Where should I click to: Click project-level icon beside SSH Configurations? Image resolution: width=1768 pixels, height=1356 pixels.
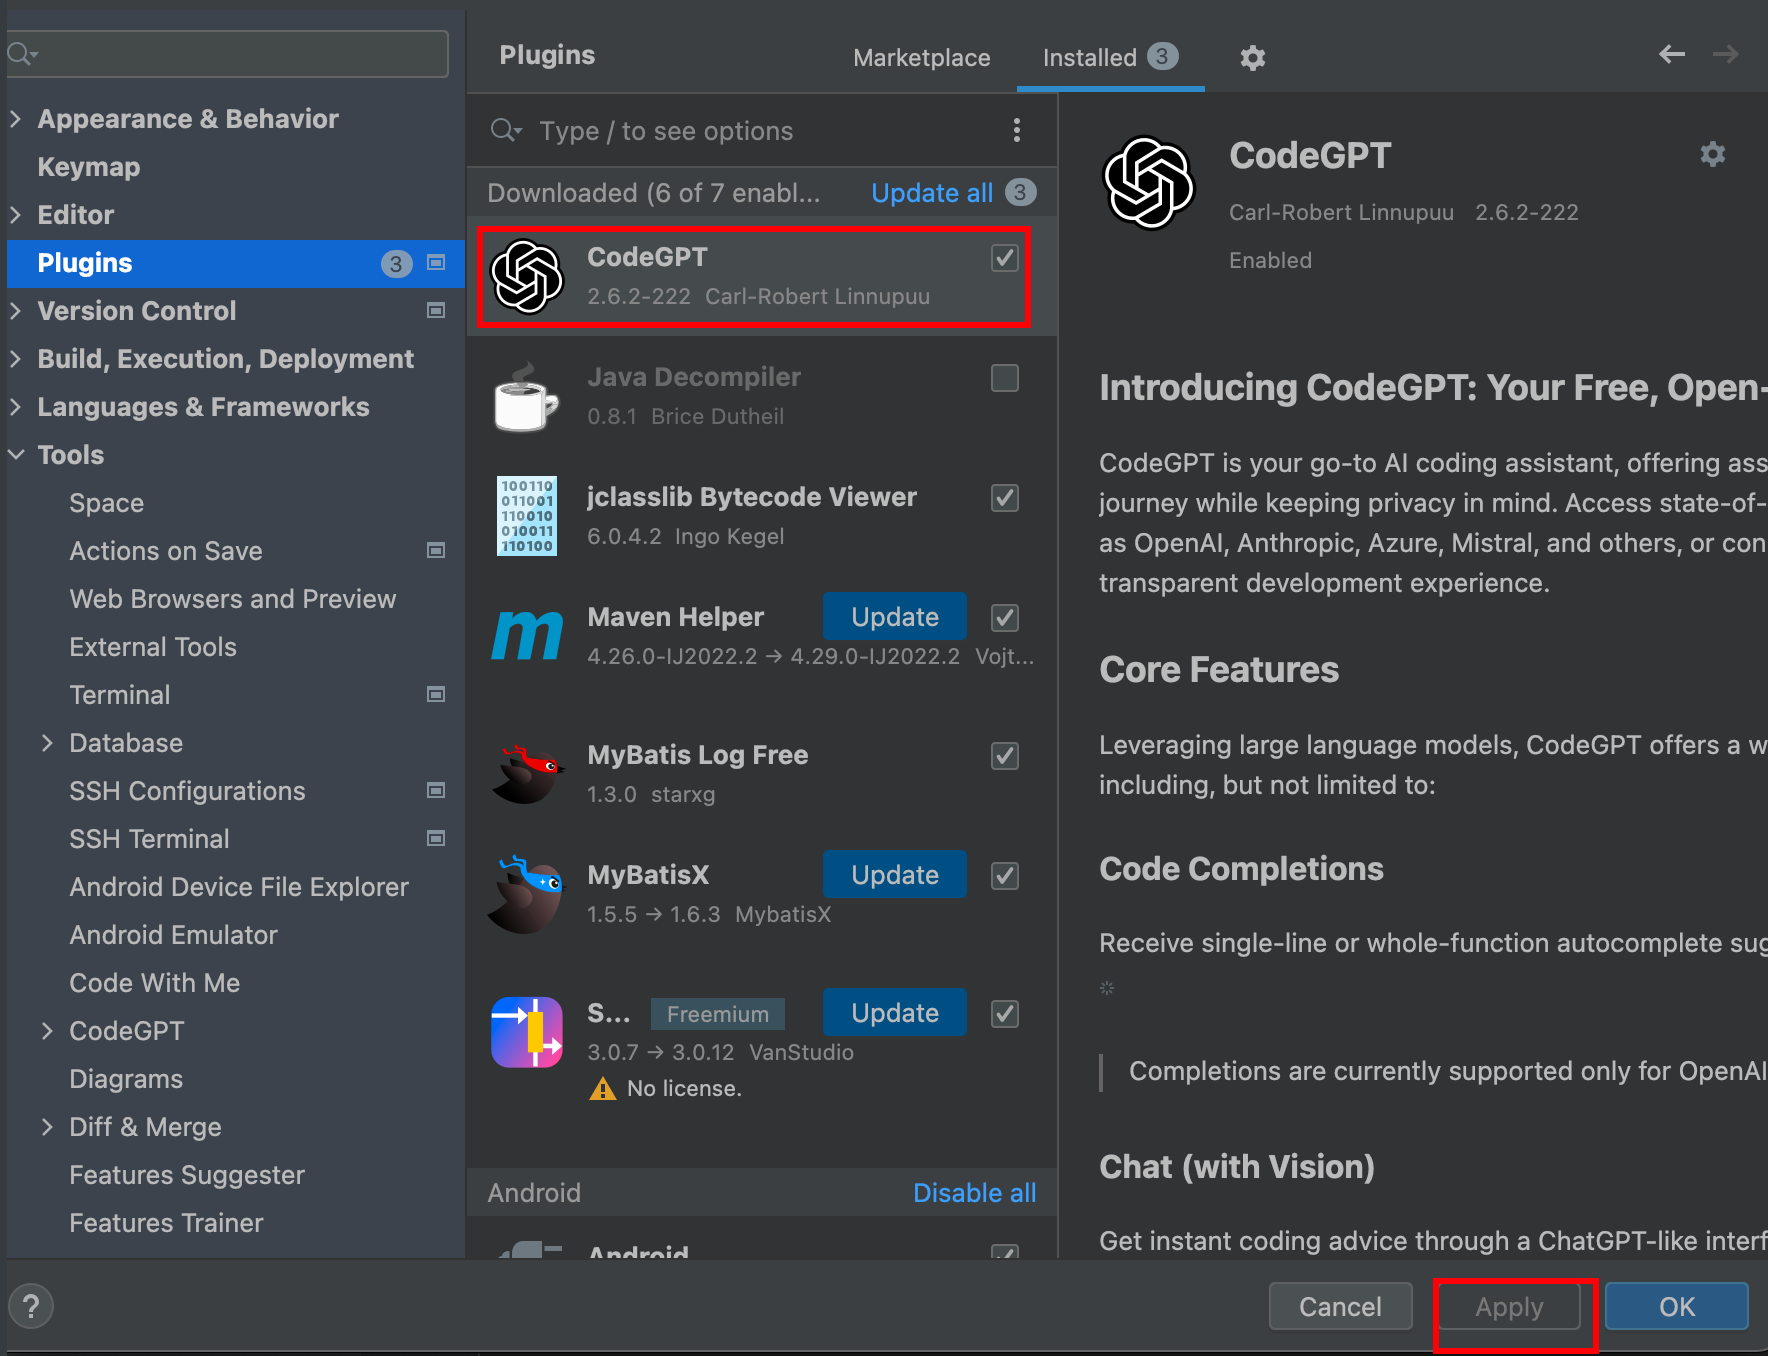(436, 790)
